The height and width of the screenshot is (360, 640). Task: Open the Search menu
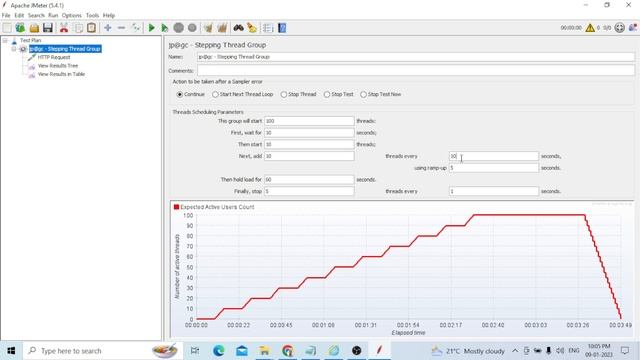pyautogui.click(x=36, y=15)
